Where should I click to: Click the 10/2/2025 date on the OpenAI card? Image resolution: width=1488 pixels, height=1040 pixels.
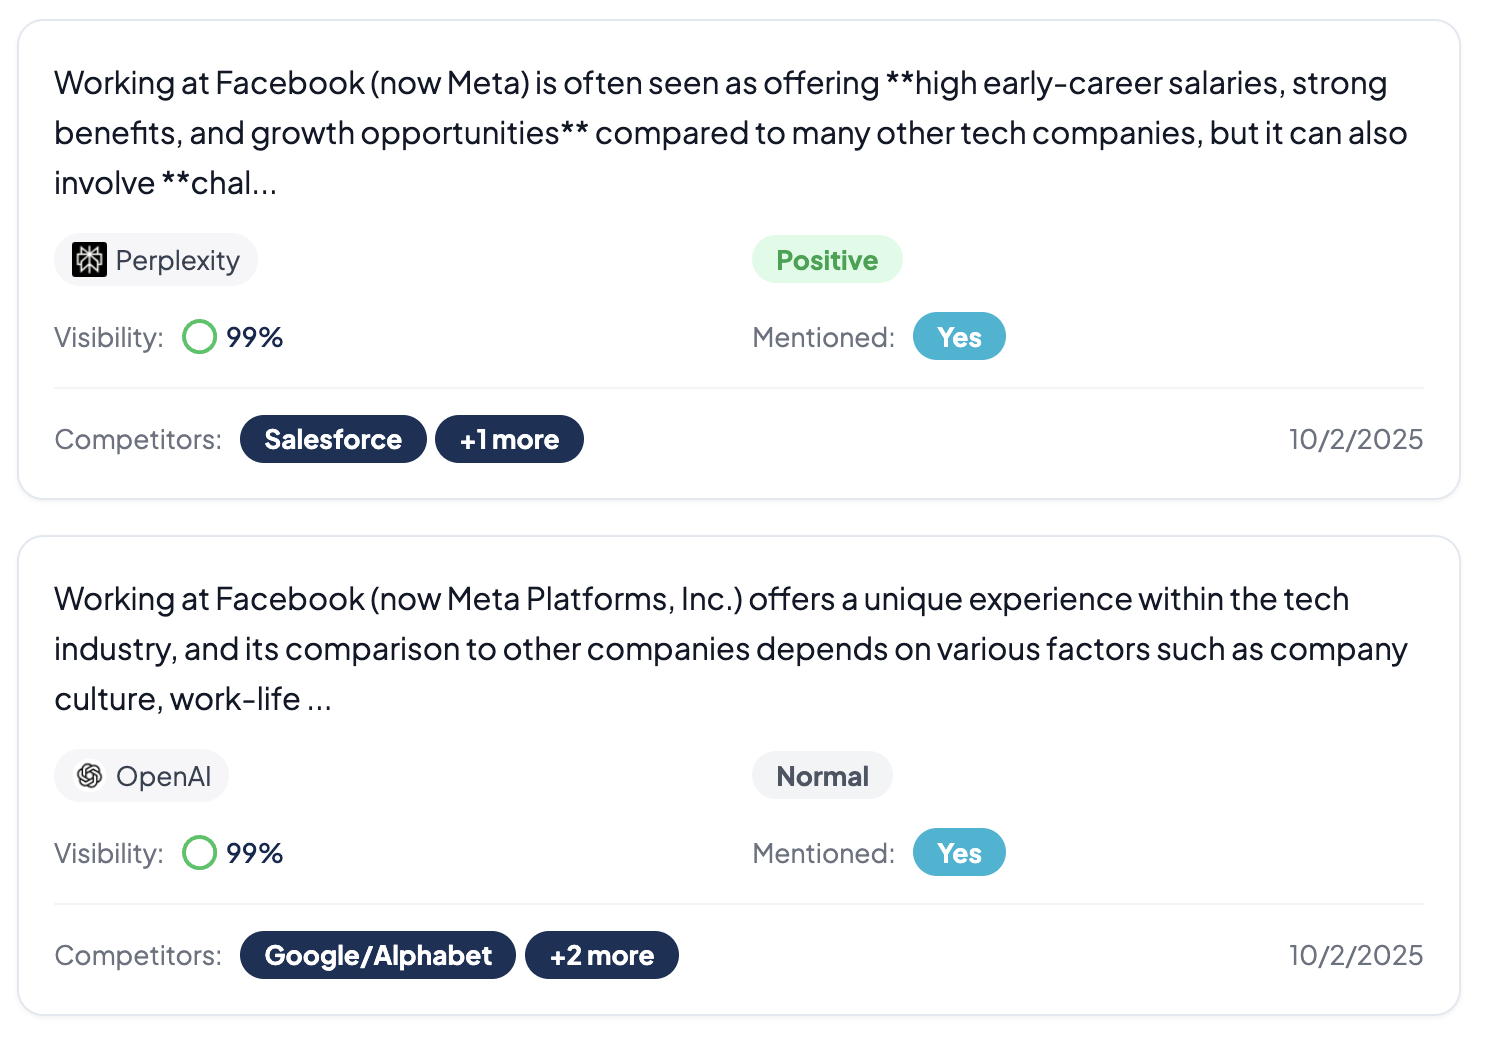1357,955
